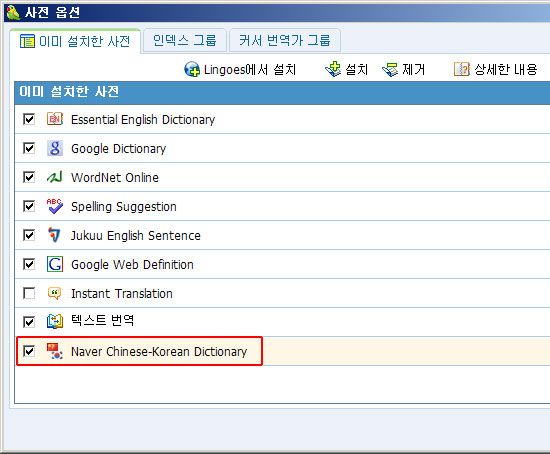Click the WordNet Online icon
The image size is (550, 454).
tap(55, 177)
